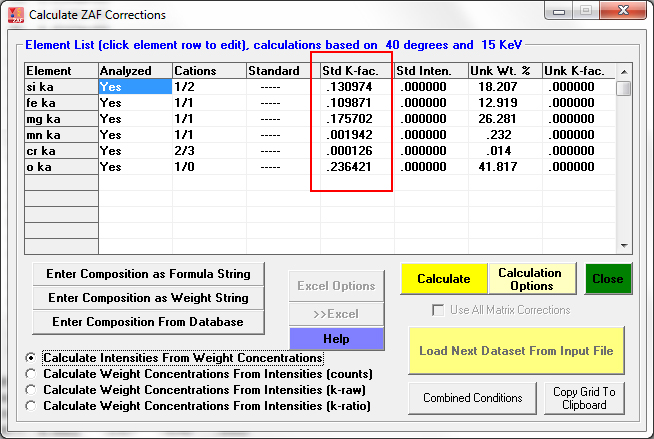Select the Calculate Intensities From Weight Concentrations option

[32, 357]
